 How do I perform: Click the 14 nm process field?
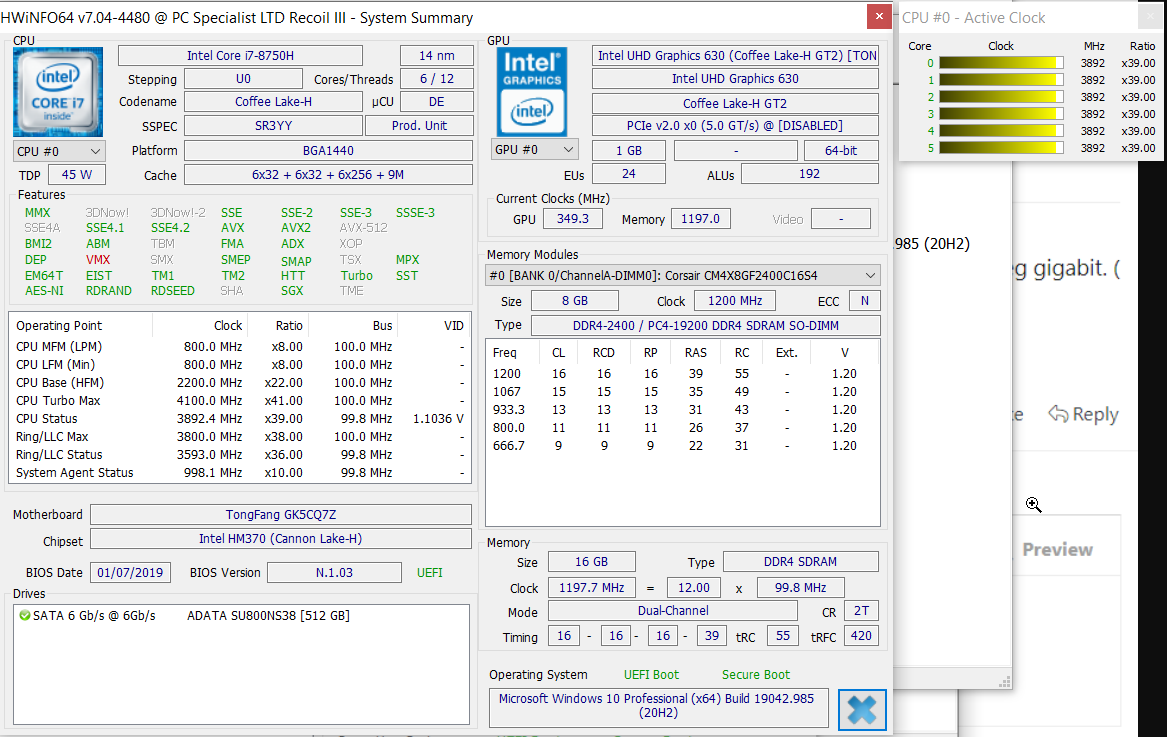(436, 56)
